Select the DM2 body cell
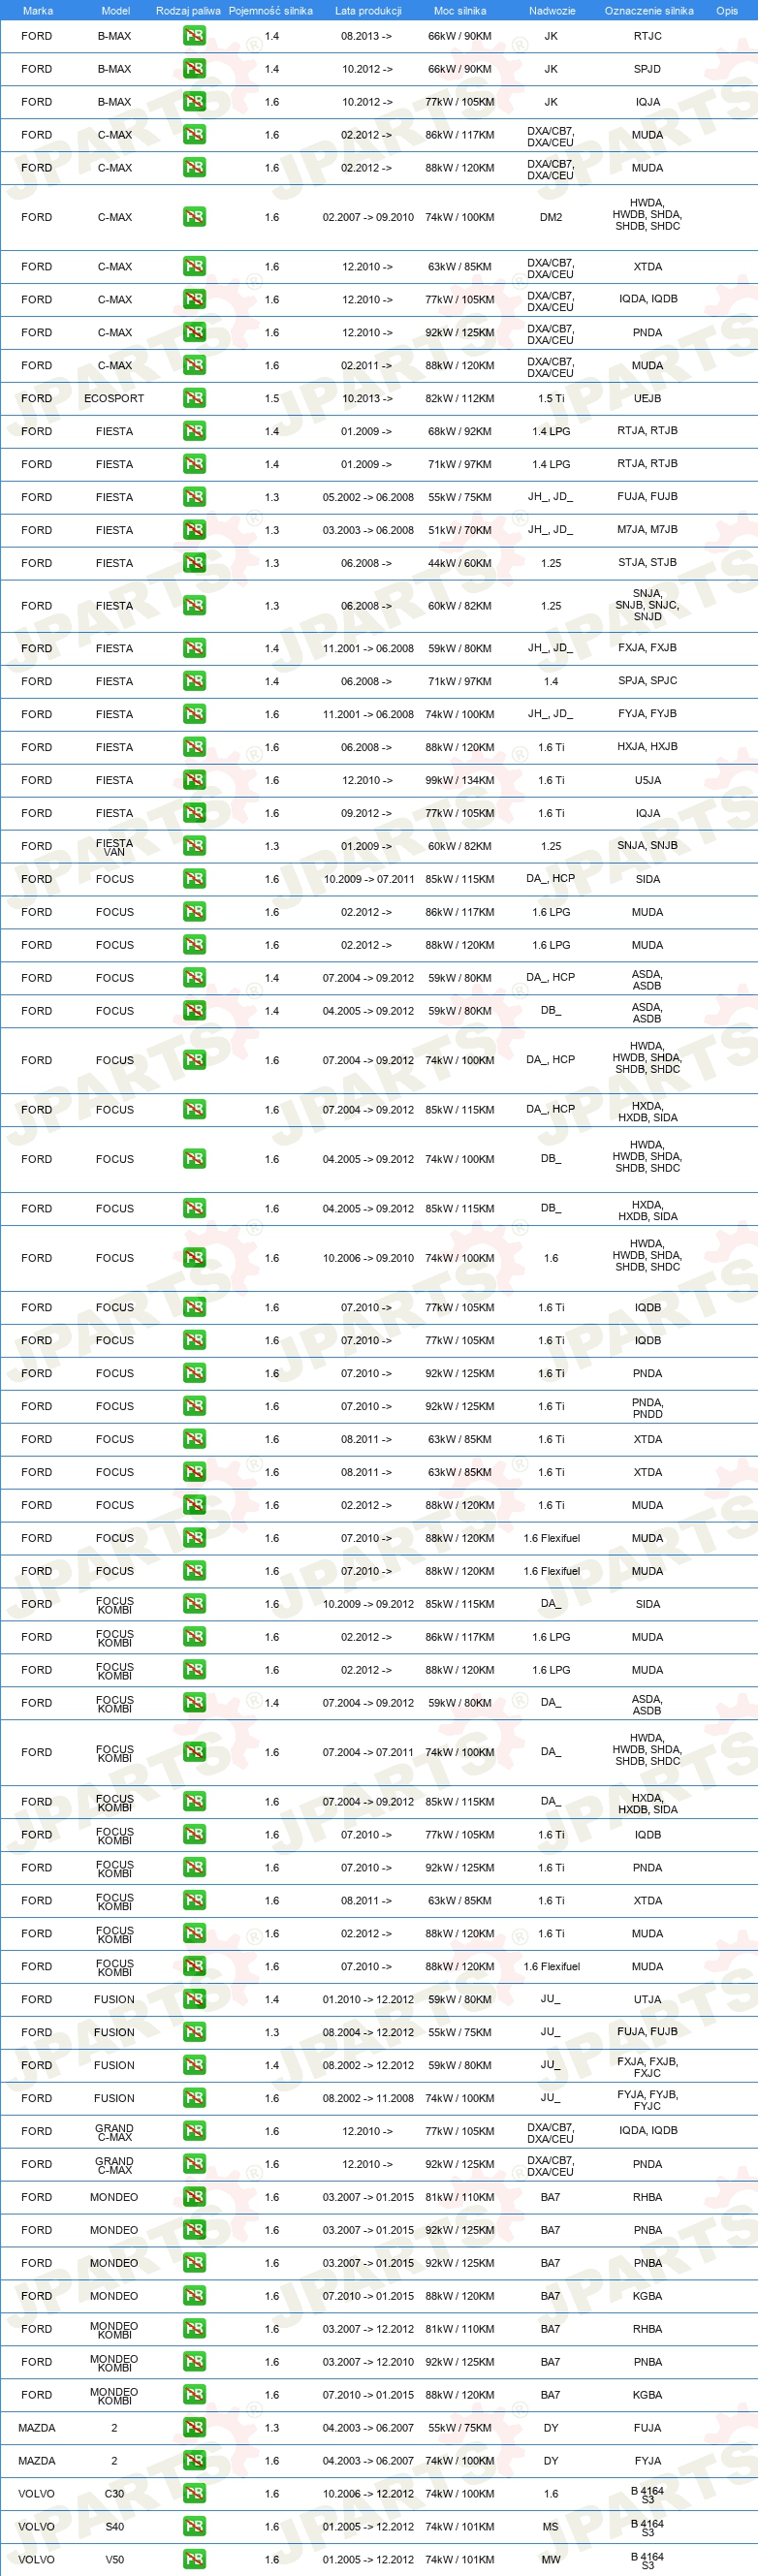 pyautogui.click(x=551, y=217)
